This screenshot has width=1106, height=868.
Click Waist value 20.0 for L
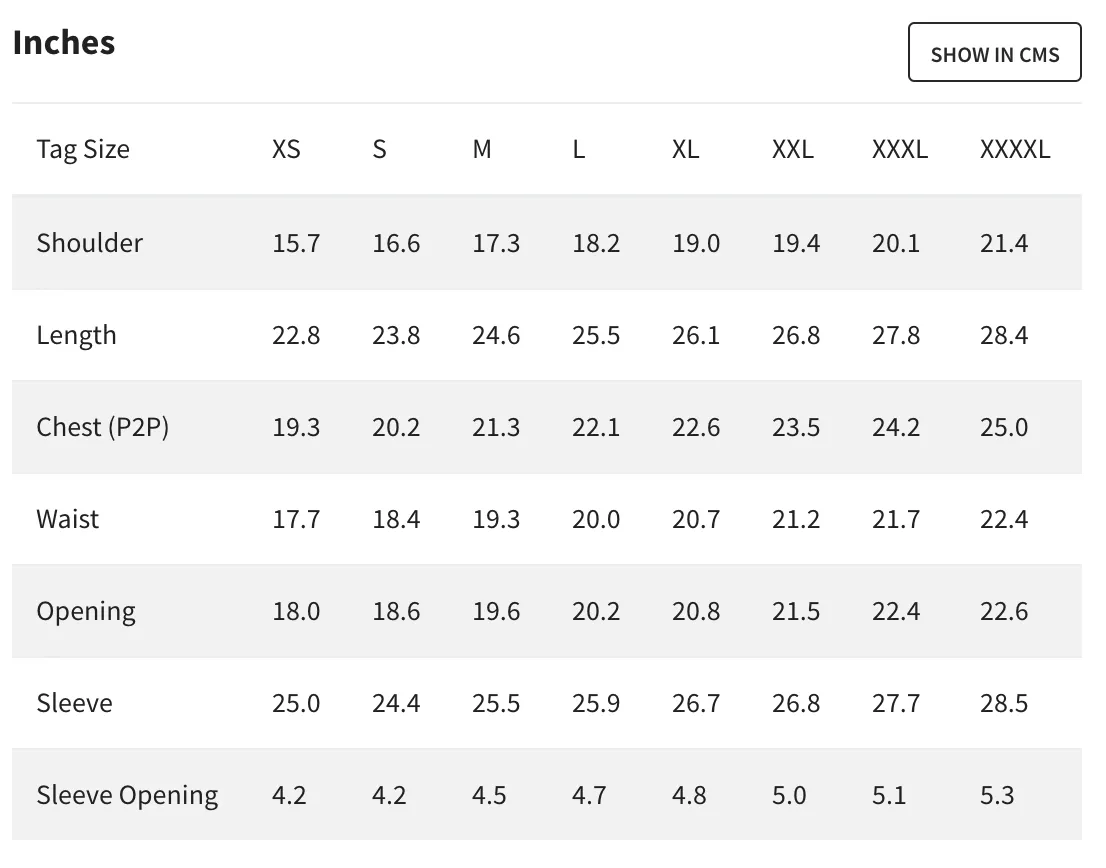596,520
